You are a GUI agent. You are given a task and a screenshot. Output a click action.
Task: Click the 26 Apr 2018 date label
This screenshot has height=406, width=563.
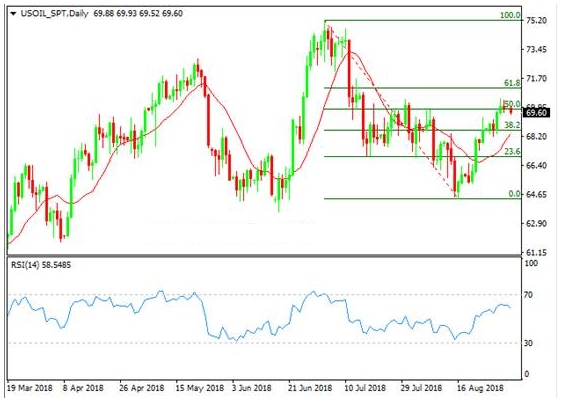tap(141, 388)
